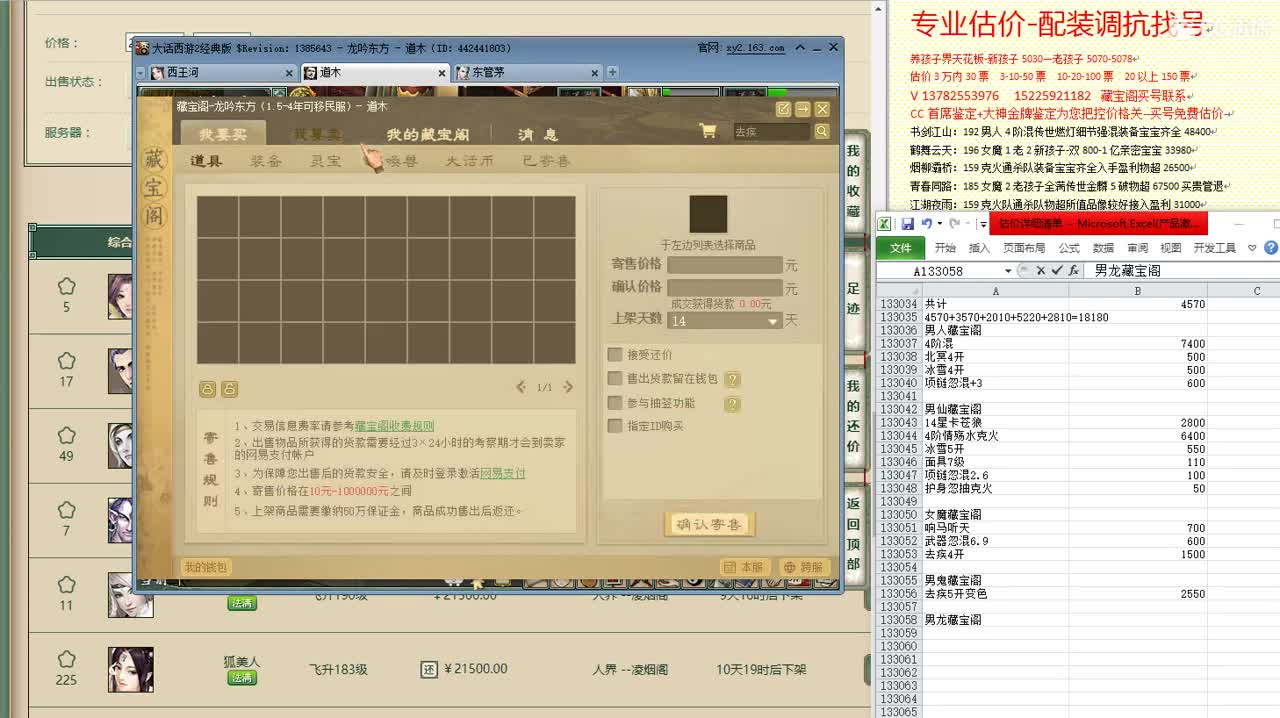Open help icon beside 售出货款留在钱包

[x=732, y=379]
